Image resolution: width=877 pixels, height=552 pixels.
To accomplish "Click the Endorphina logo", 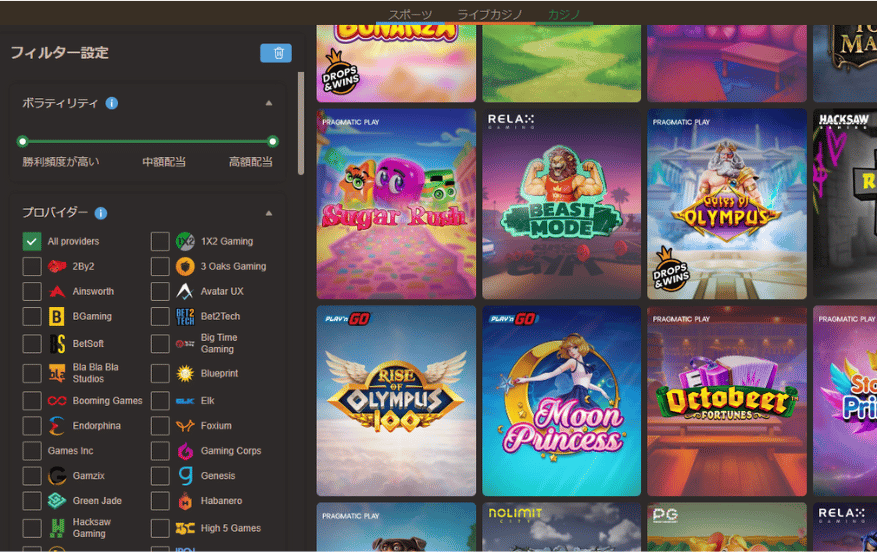I will click(56, 426).
